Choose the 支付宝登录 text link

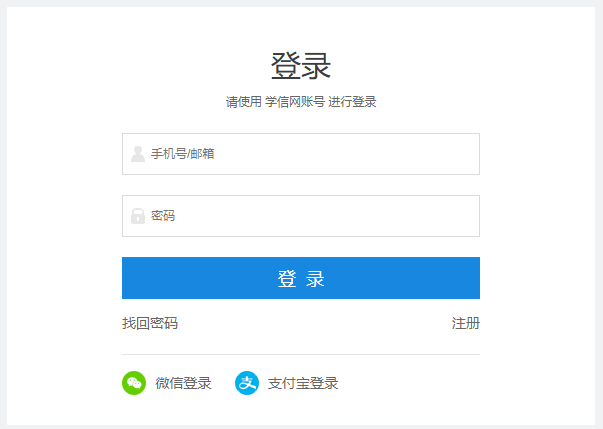302,383
